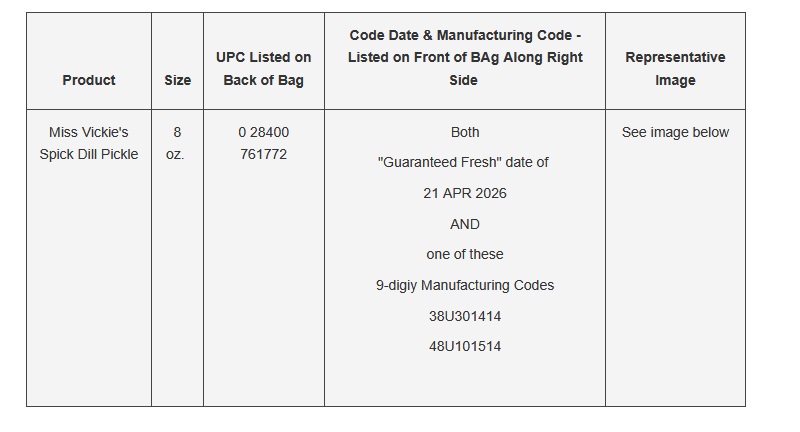Viewport: 800px width, 432px height.
Task: Click the "Spick Dill Pickle" text line
Action: tap(89, 154)
